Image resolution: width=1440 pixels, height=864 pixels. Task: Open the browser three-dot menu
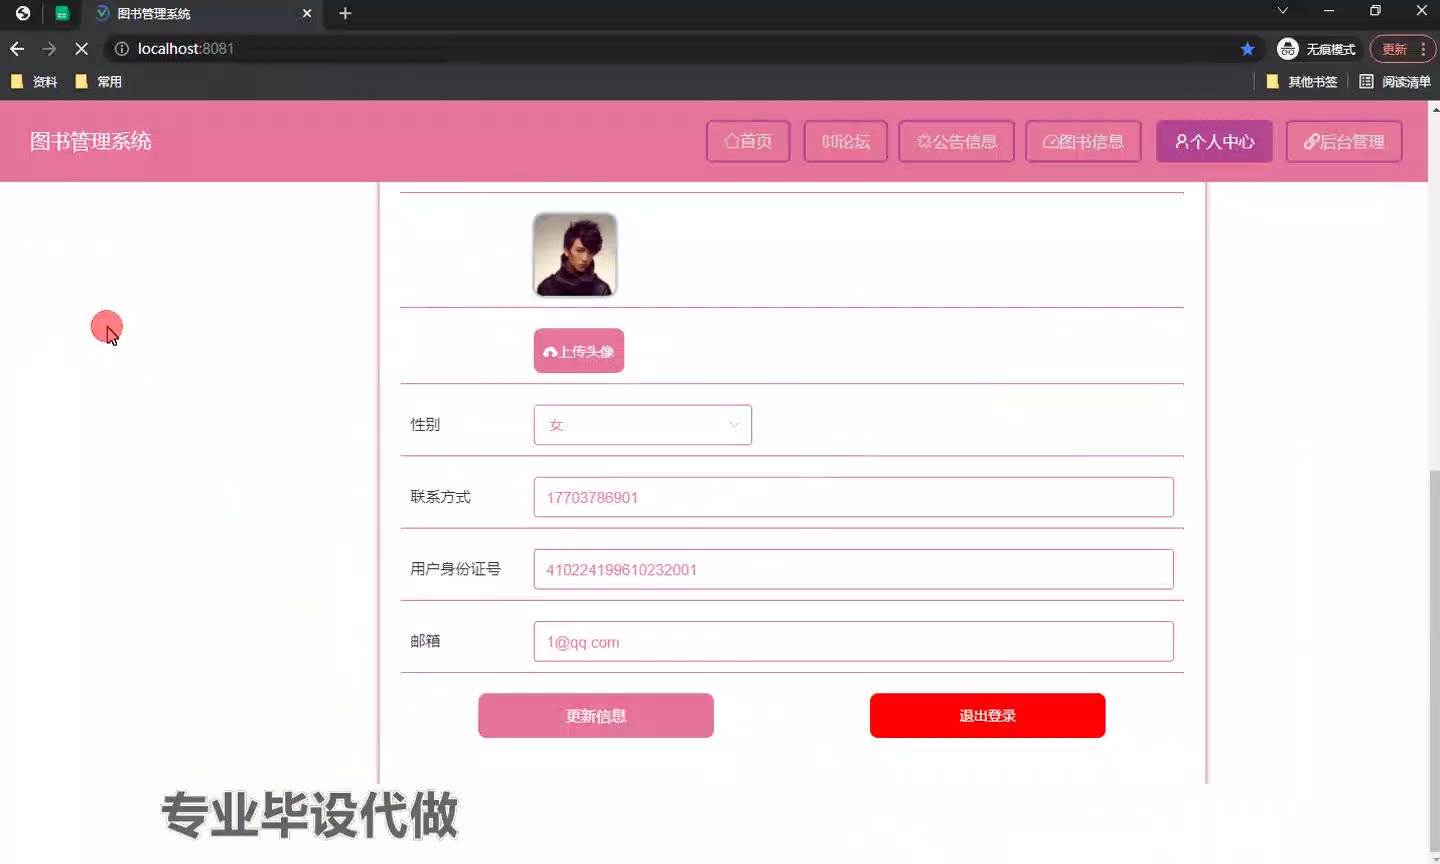[1423, 49]
